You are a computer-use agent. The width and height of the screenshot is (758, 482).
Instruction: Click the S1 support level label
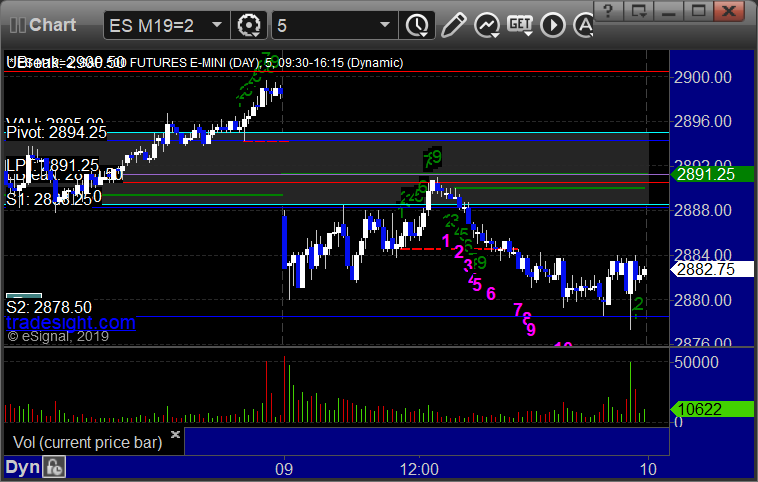[x=48, y=199]
